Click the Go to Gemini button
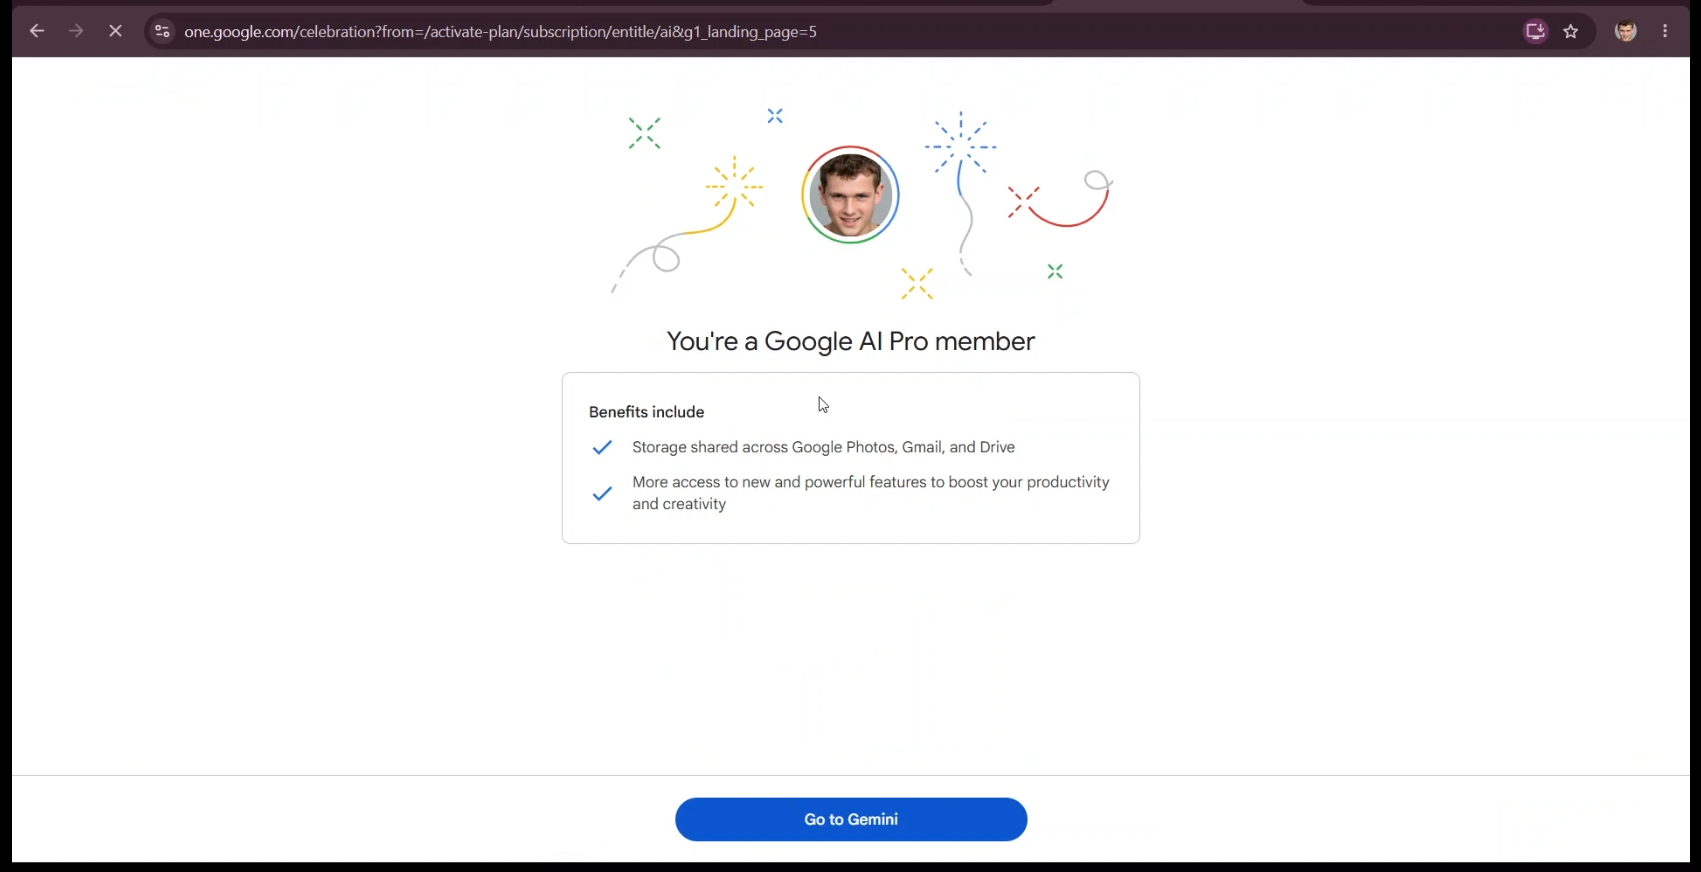 pos(851,819)
